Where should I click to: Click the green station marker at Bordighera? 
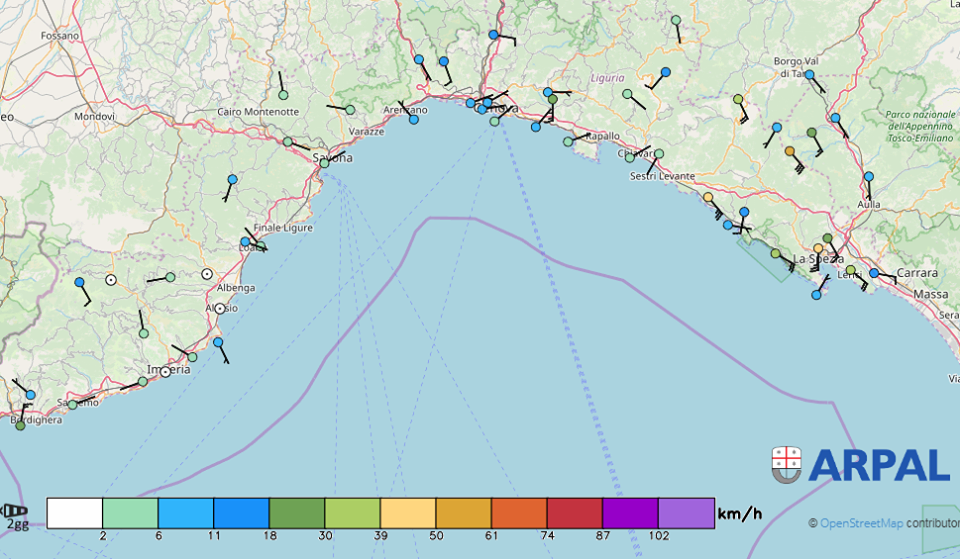(20, 426)
